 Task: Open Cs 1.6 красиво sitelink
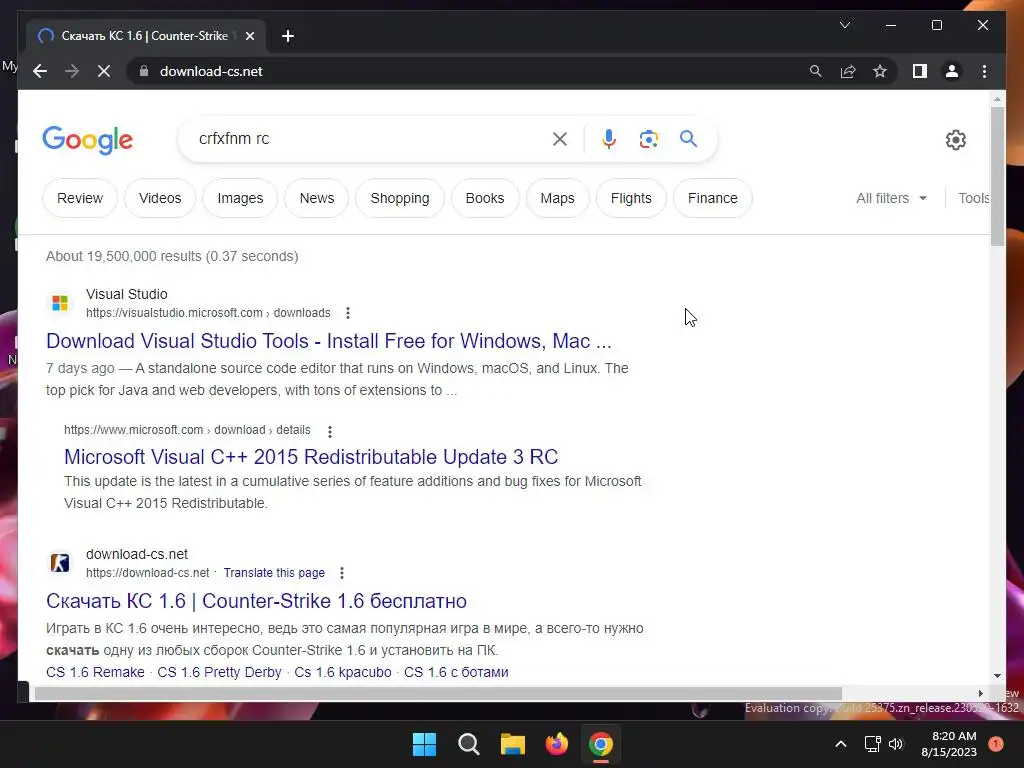(x=343, y=672)
